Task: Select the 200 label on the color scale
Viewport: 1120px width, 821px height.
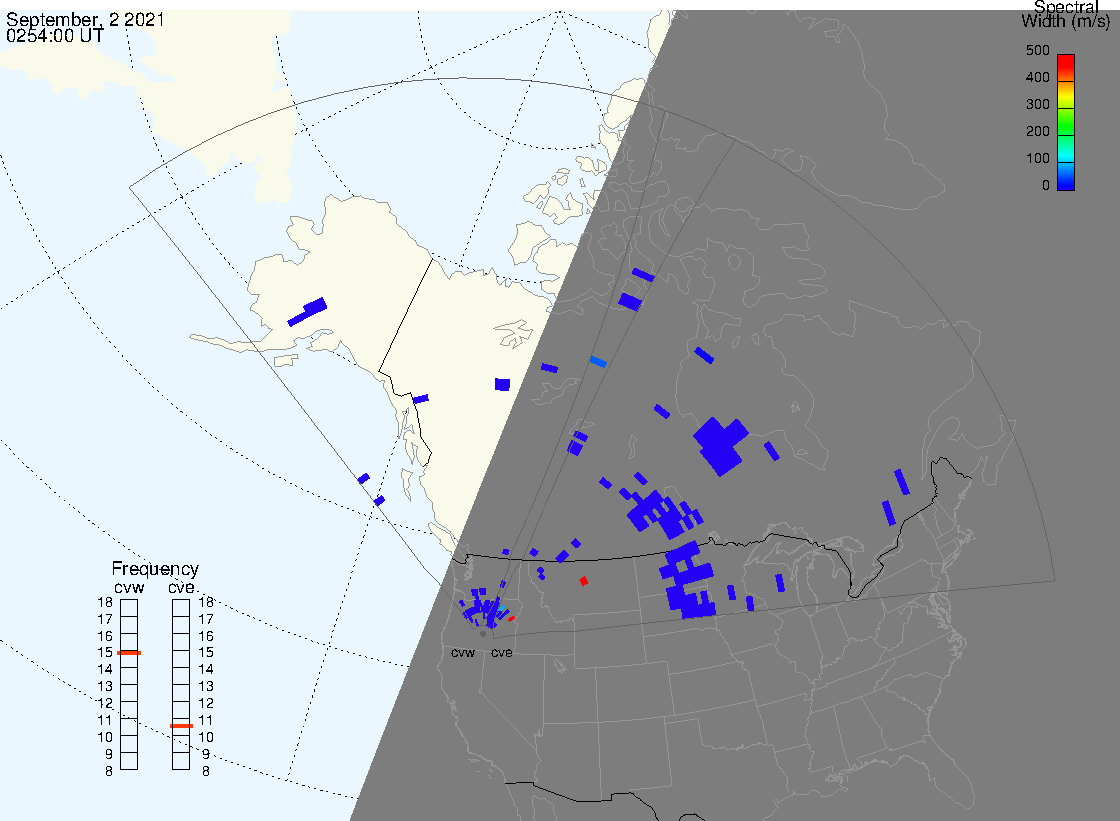Action: pyautogui.click(x=1037, y=131)
